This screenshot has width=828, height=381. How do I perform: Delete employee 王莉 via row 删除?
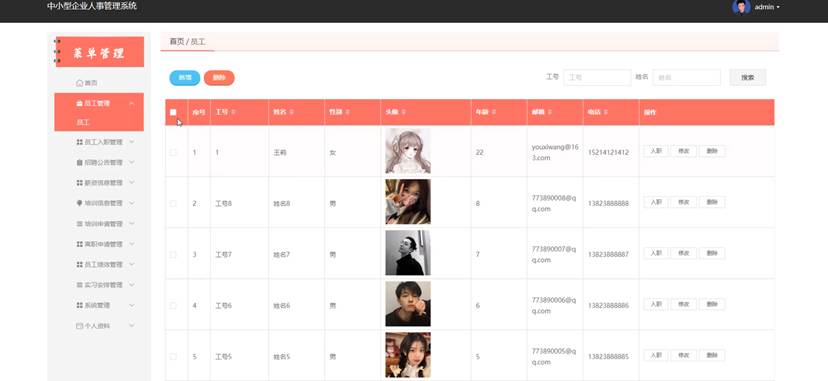click(712, 151)
